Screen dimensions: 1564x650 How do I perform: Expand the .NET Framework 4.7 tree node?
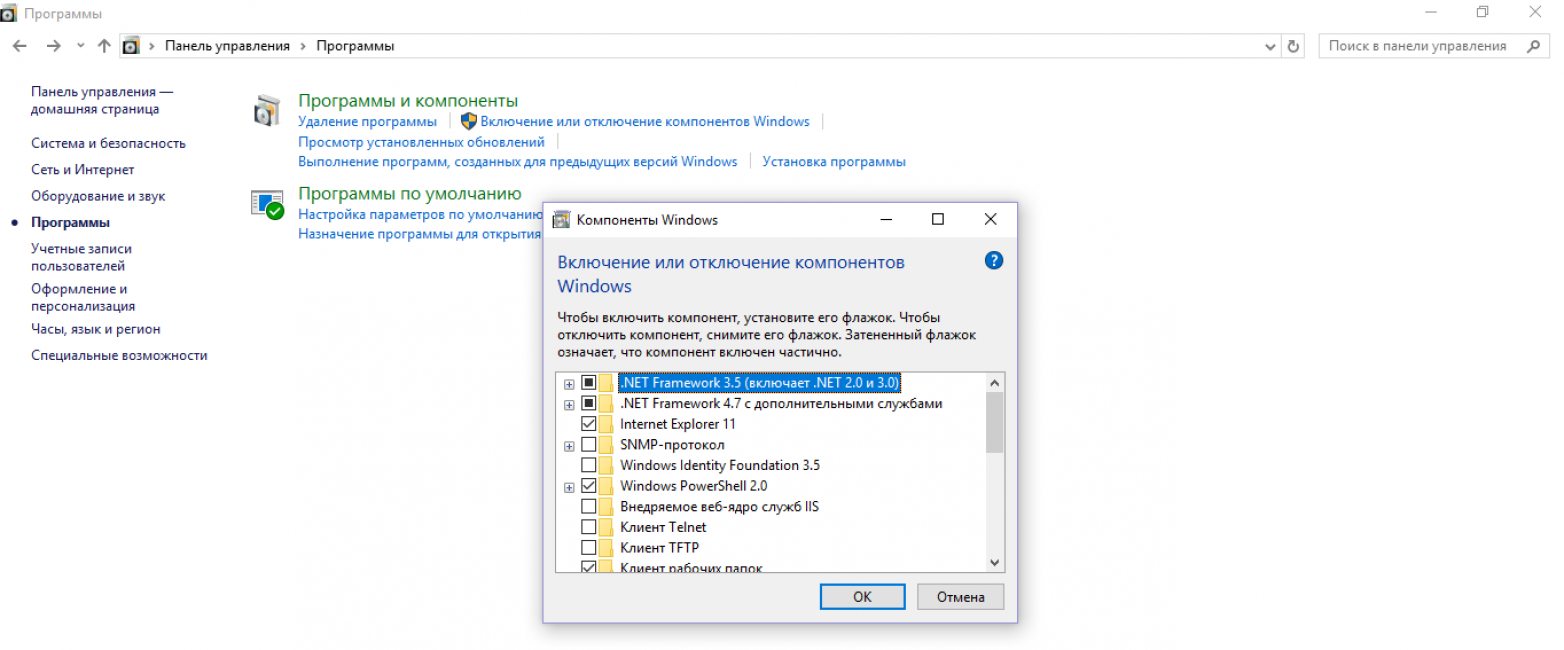point(569,404)
